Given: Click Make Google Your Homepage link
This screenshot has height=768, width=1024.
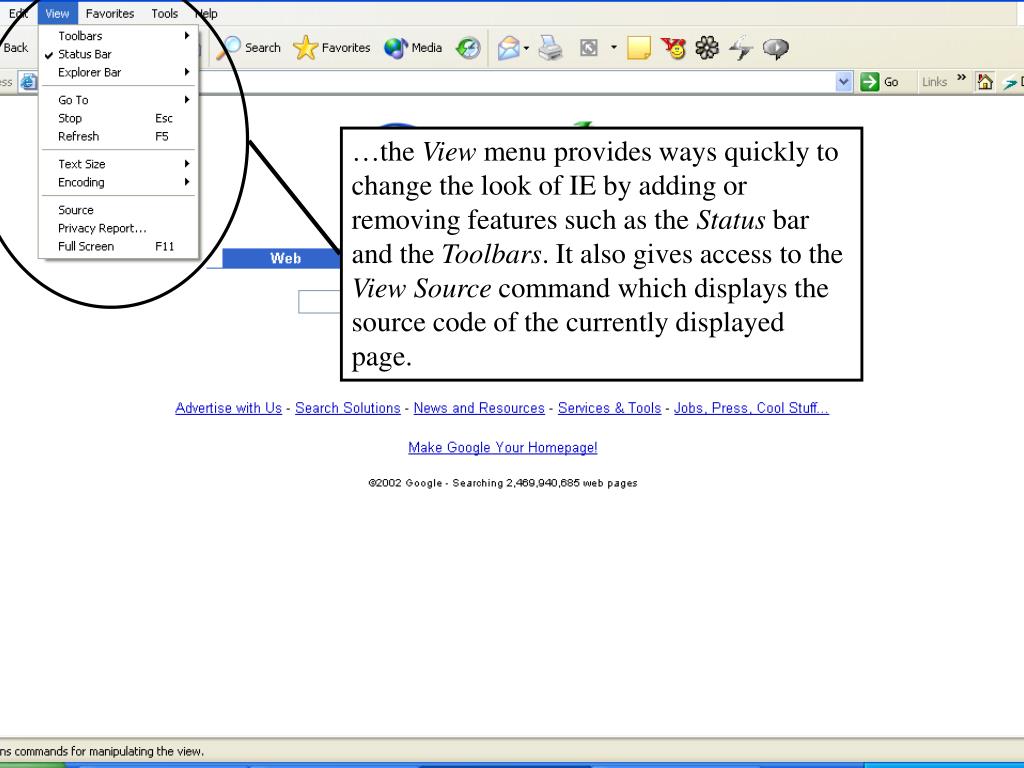Looking at the screenshot, I should point(503,447).
